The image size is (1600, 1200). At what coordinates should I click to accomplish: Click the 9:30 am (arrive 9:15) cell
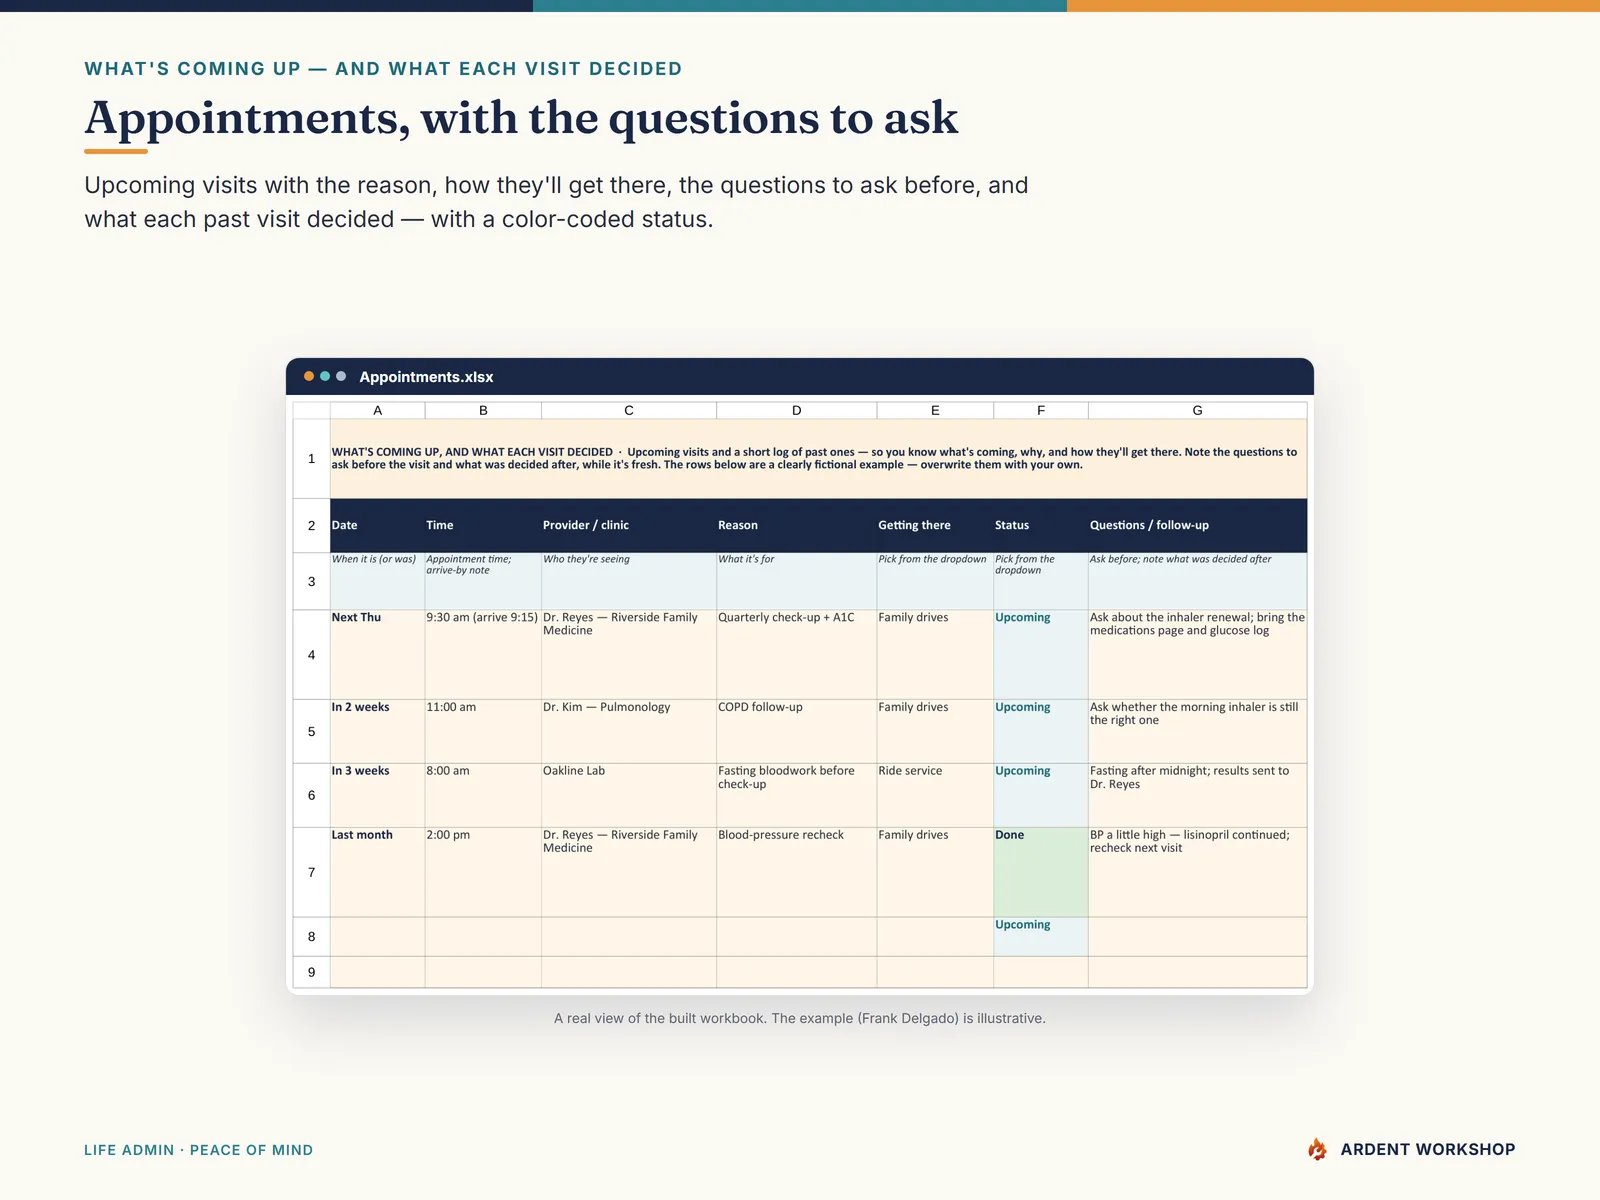[483, 654]
